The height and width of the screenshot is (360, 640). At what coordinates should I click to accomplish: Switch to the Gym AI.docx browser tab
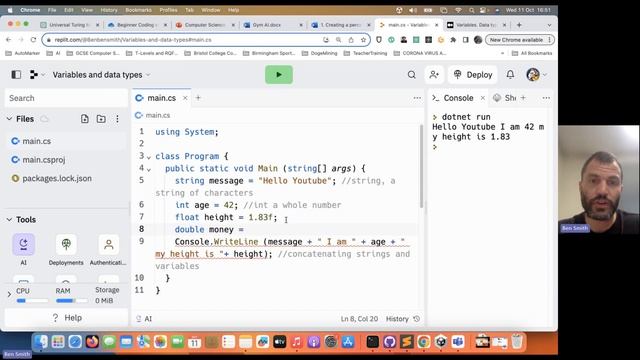click(273, 25)
